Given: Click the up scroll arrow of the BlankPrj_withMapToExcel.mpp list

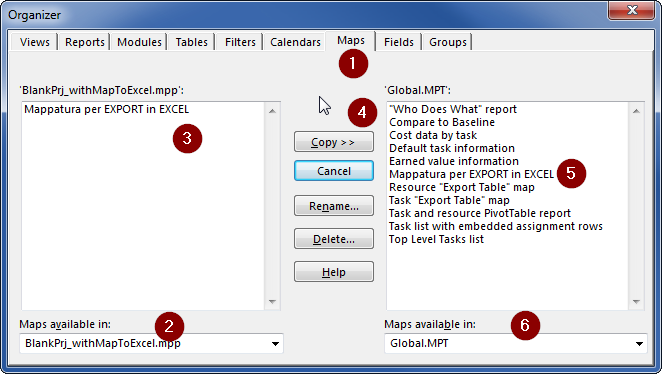Looking at the screenshot, I should 272,111.
